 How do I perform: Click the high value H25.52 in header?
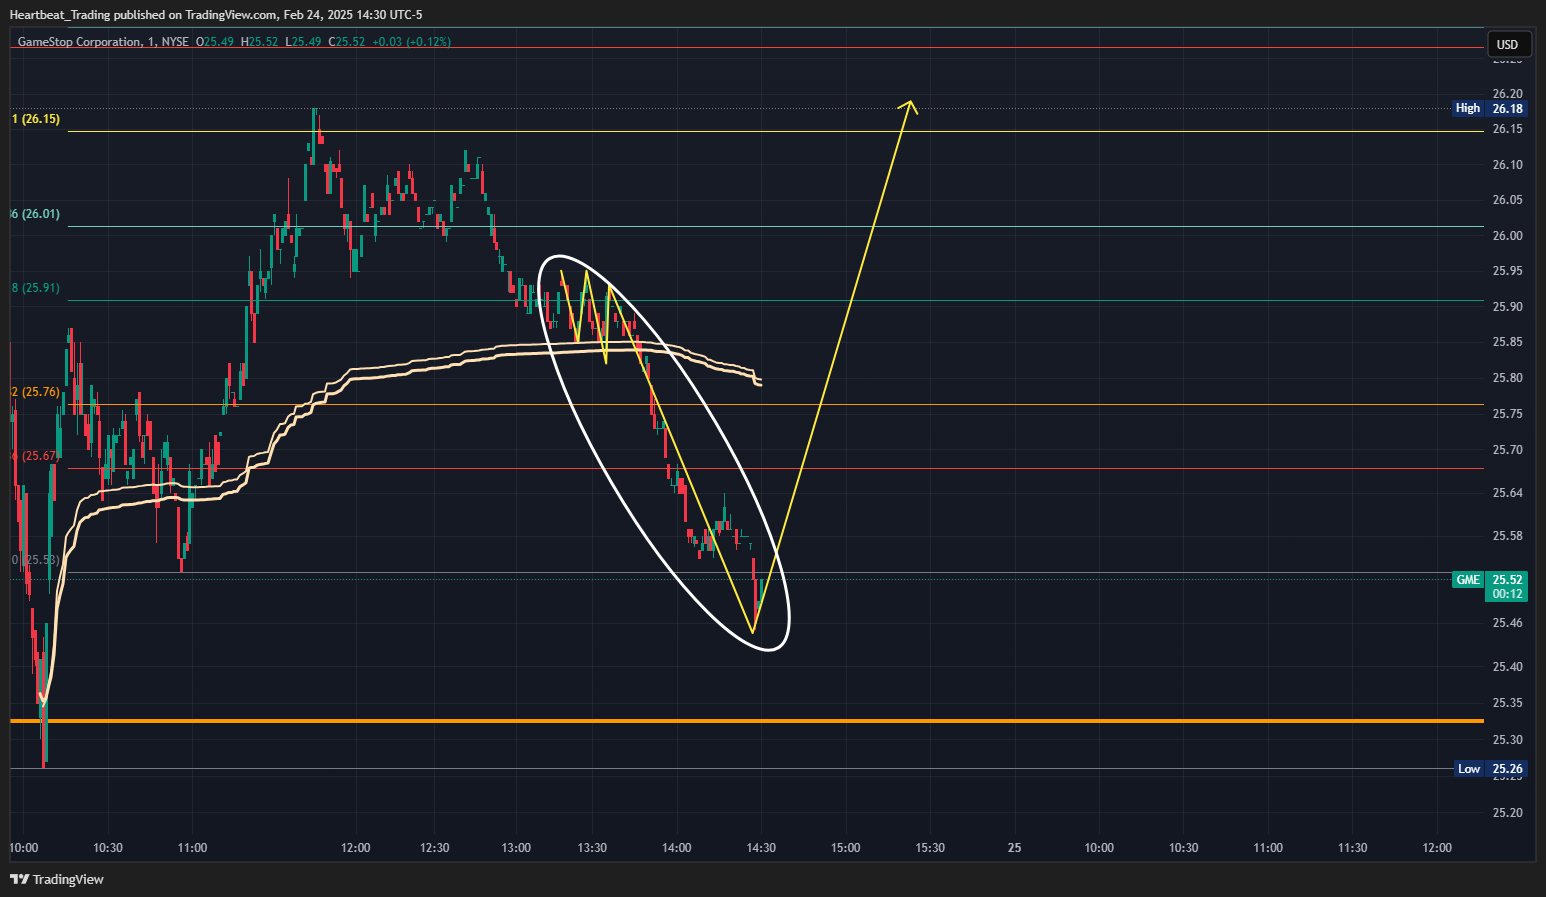pos(260,42)
